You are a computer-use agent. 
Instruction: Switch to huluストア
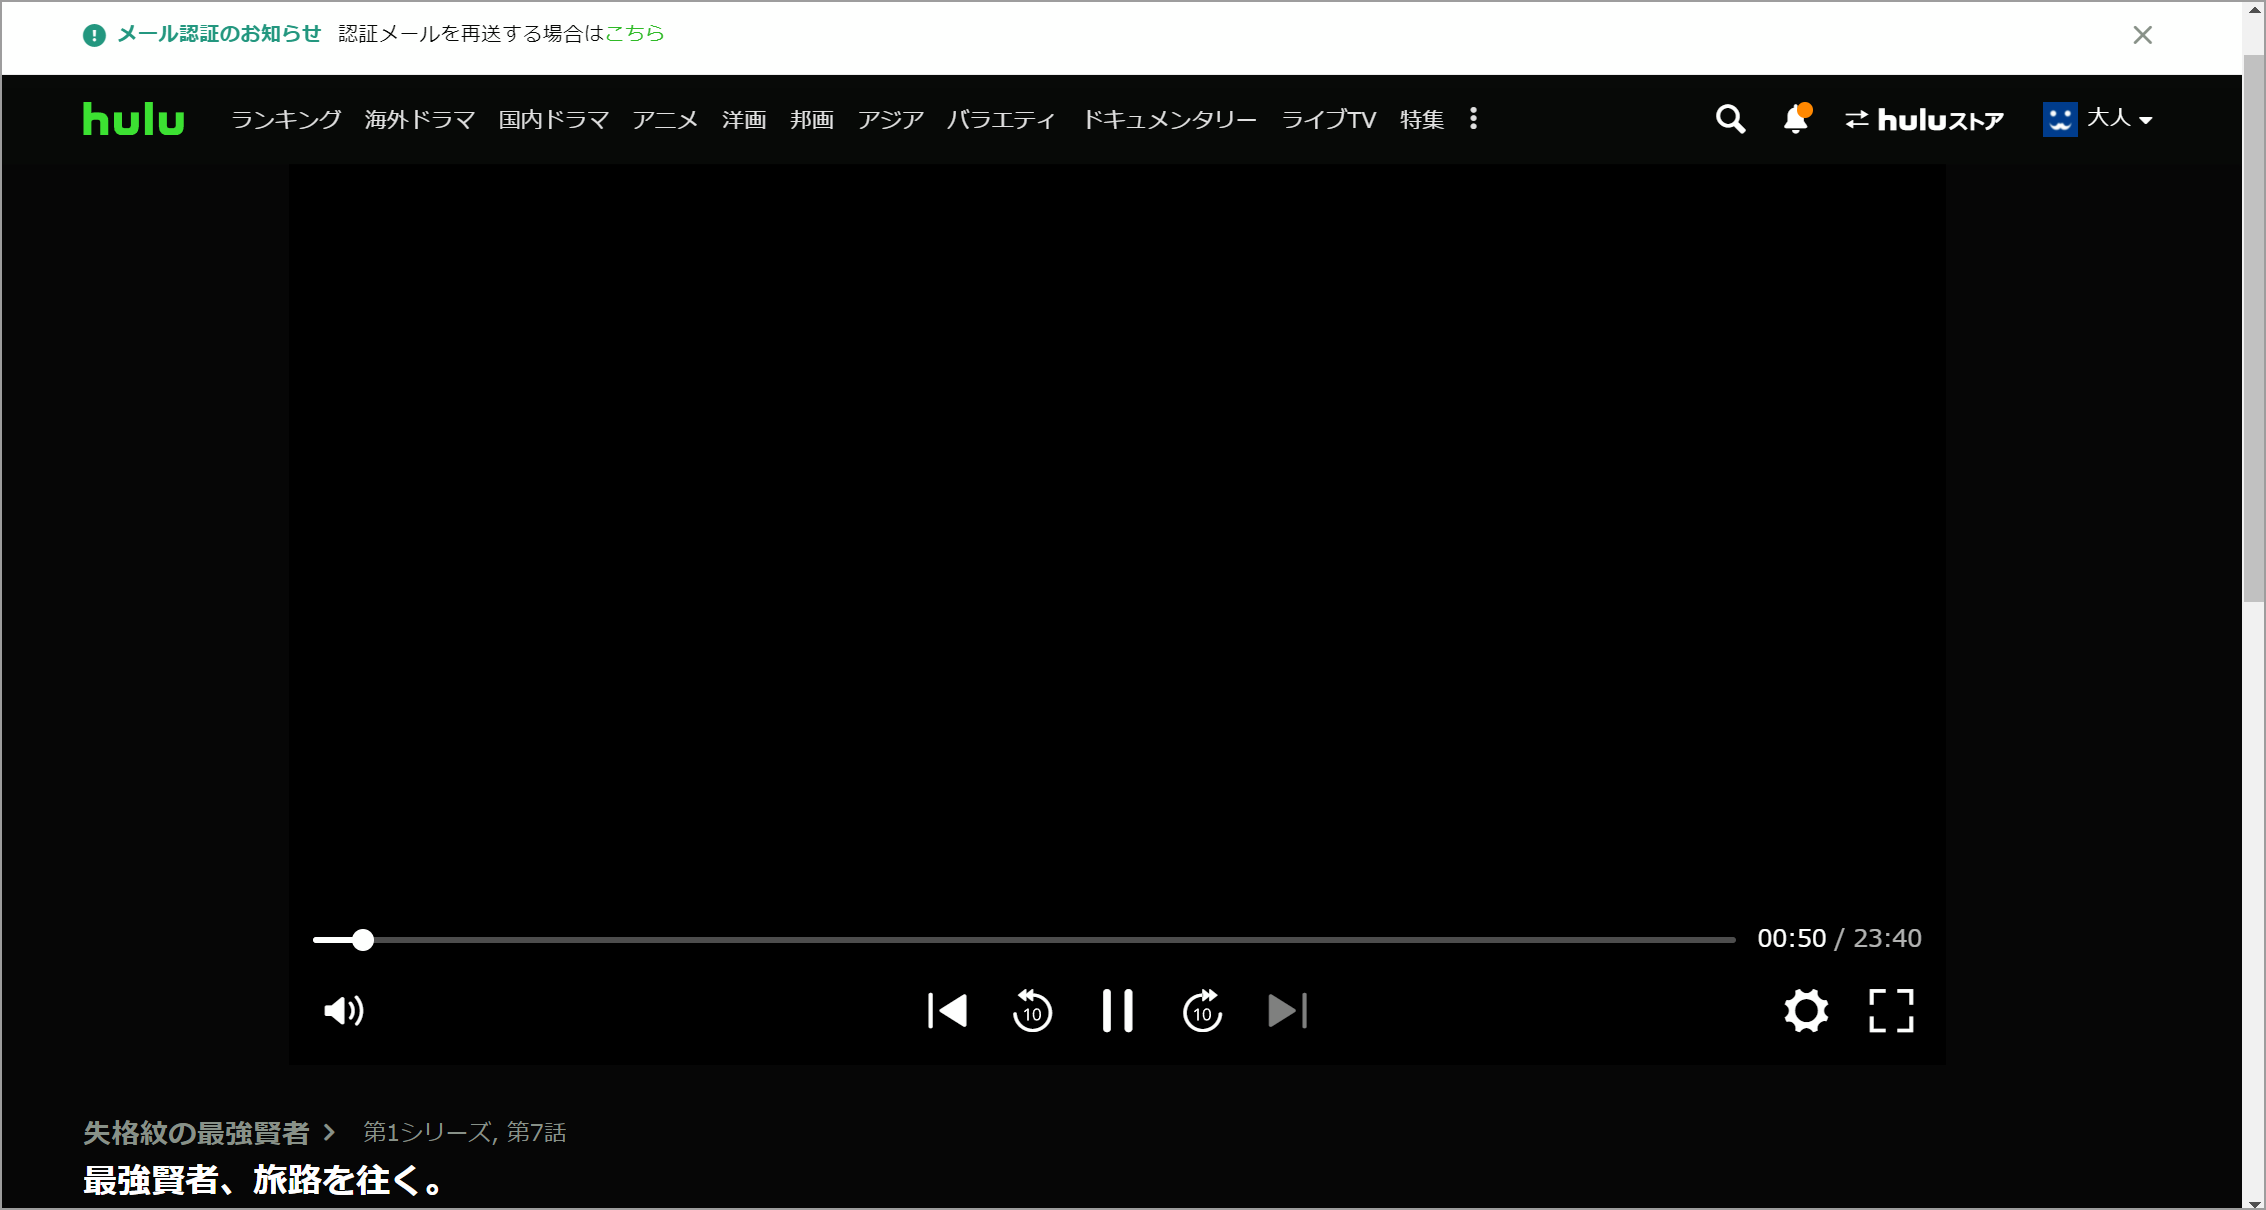click(x=1924, y=120)
